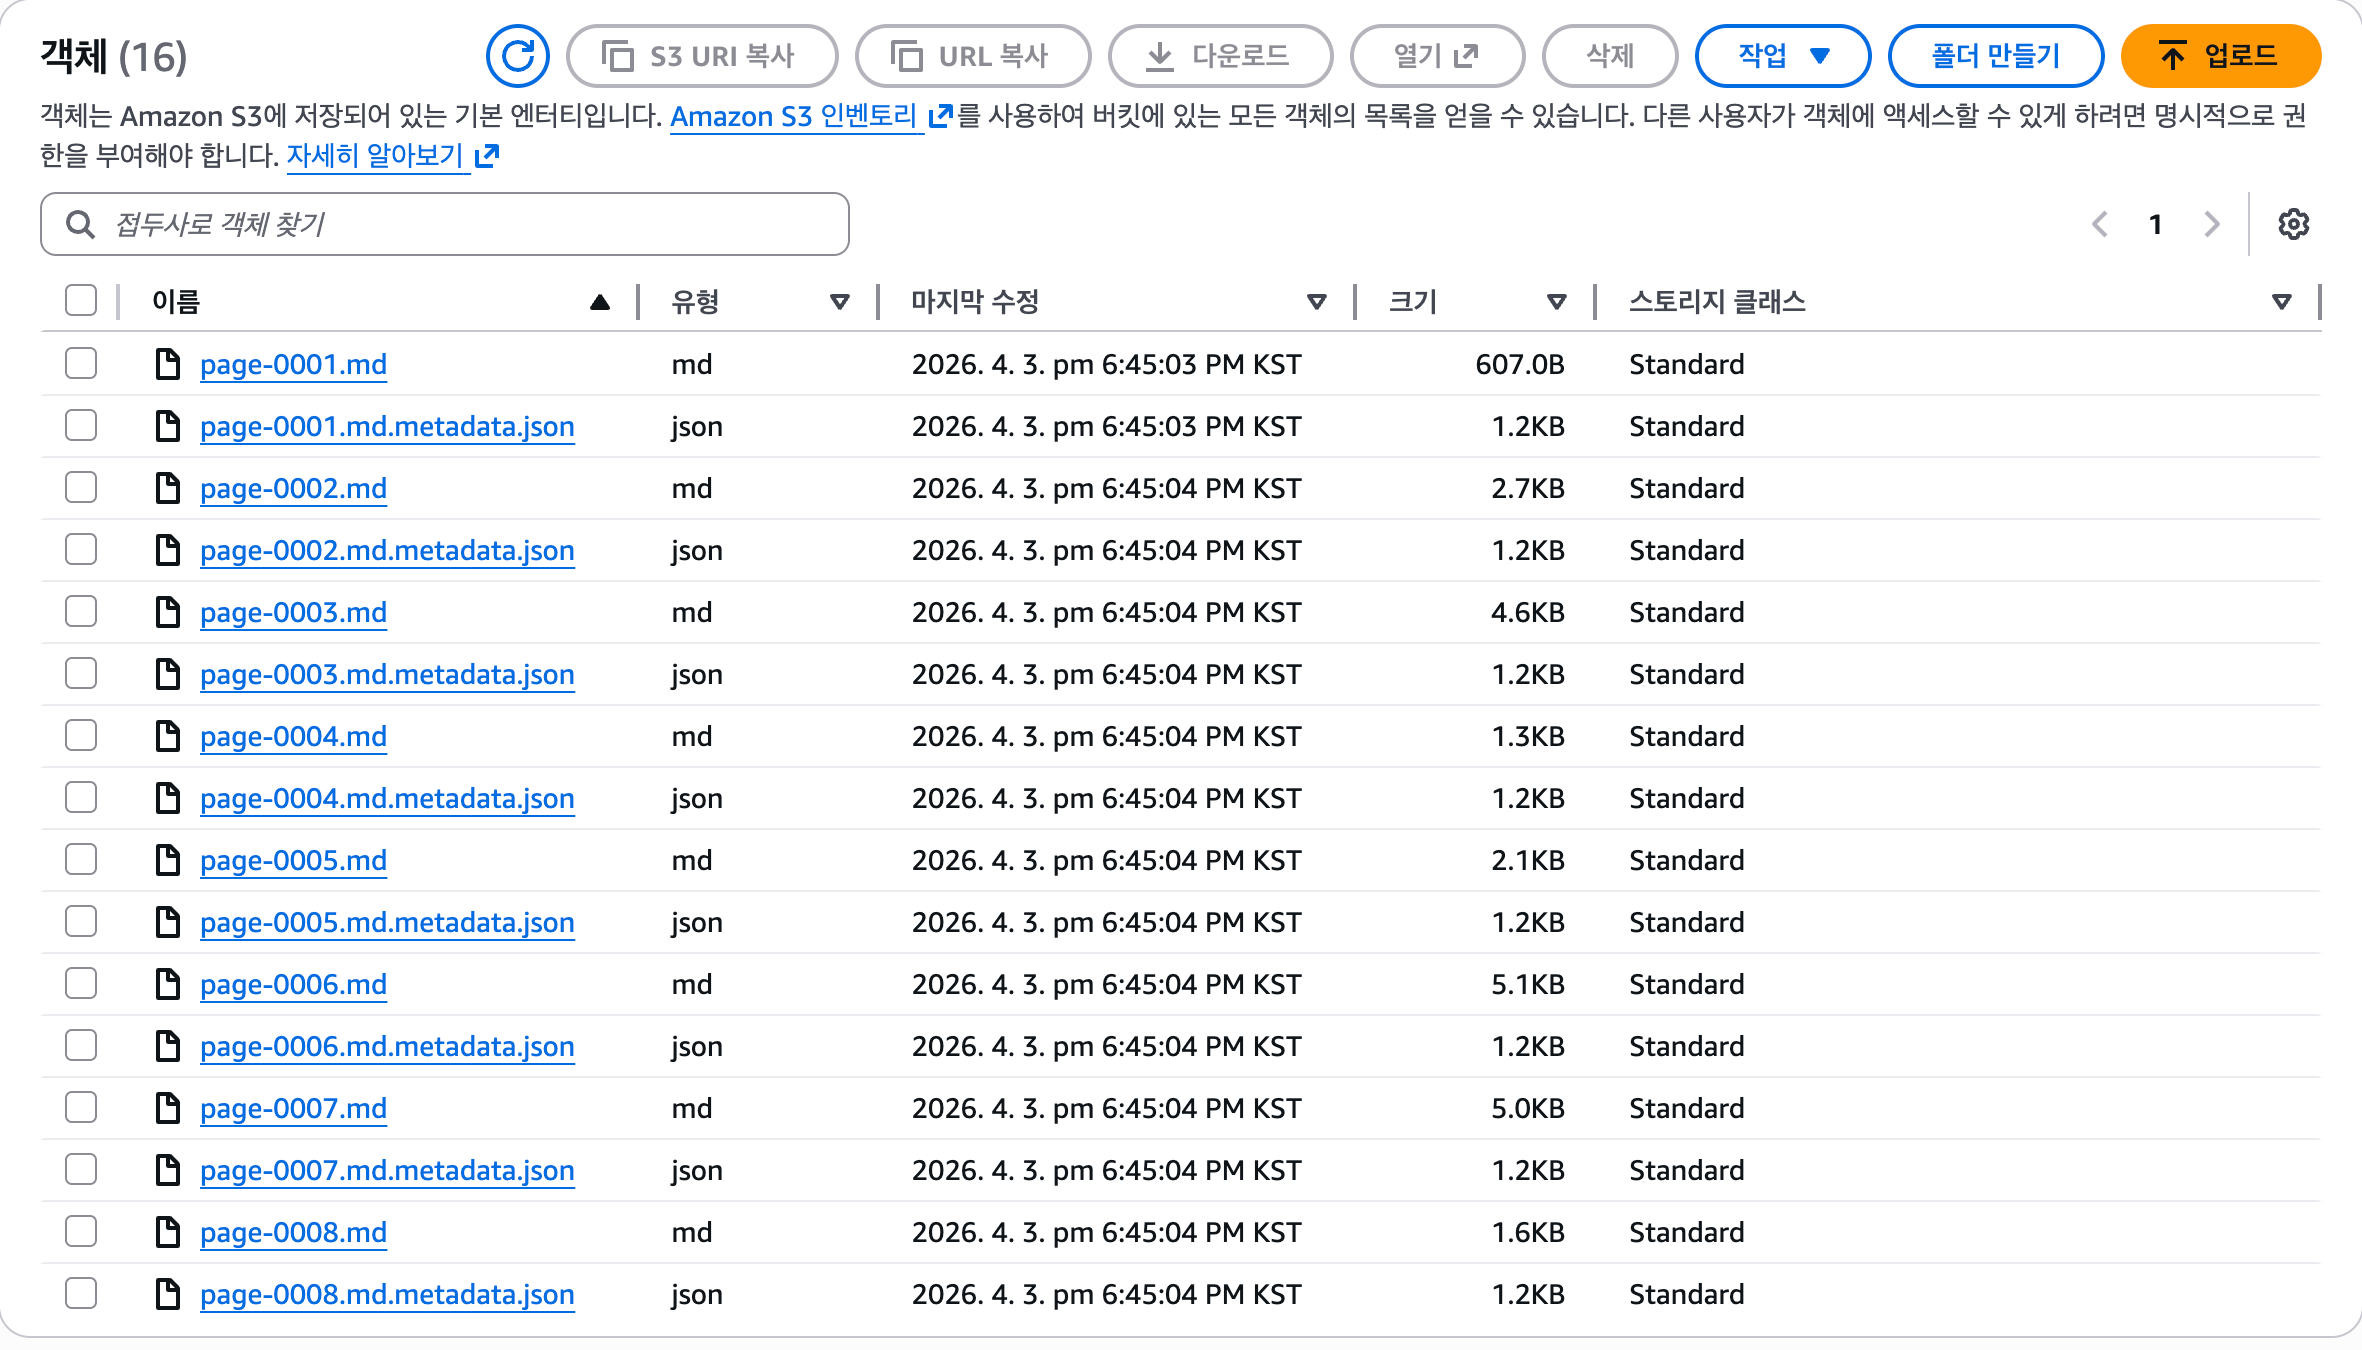Sort by 크기 column arrow
Viewport: 2362px width, 1350px height.
tap(1556, 301)
